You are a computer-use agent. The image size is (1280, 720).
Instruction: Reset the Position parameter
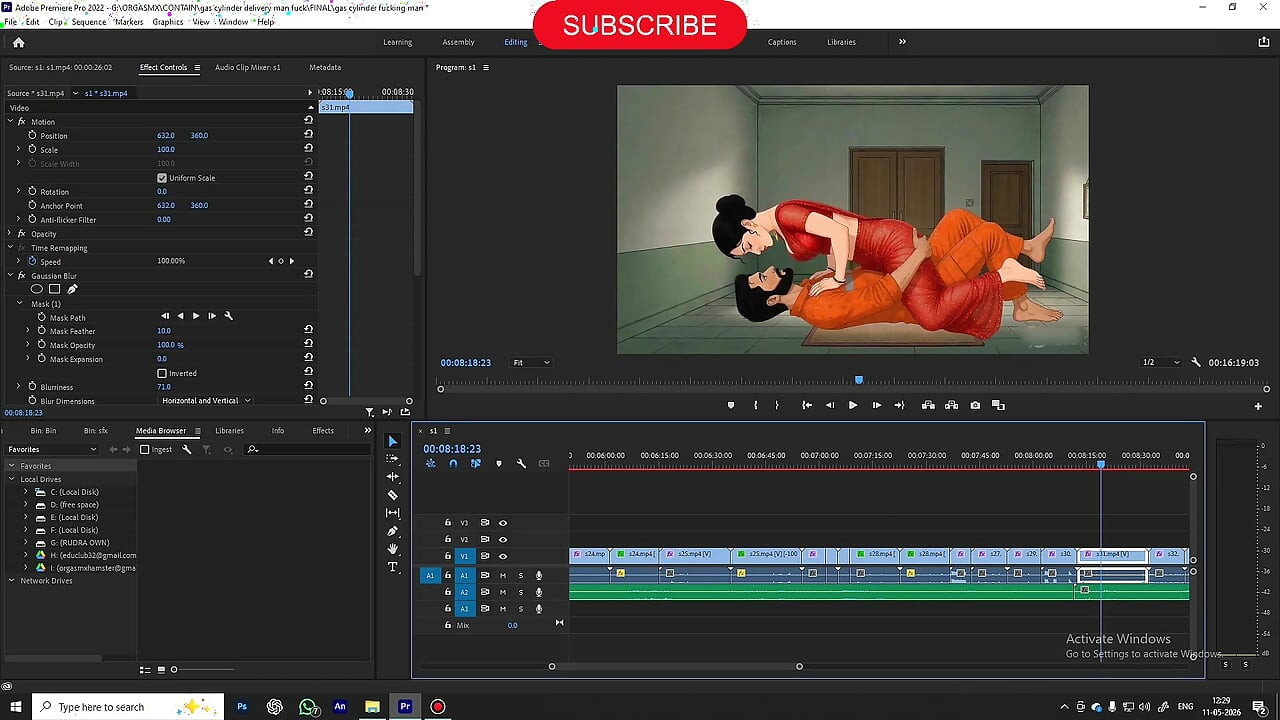click(308, 135)
